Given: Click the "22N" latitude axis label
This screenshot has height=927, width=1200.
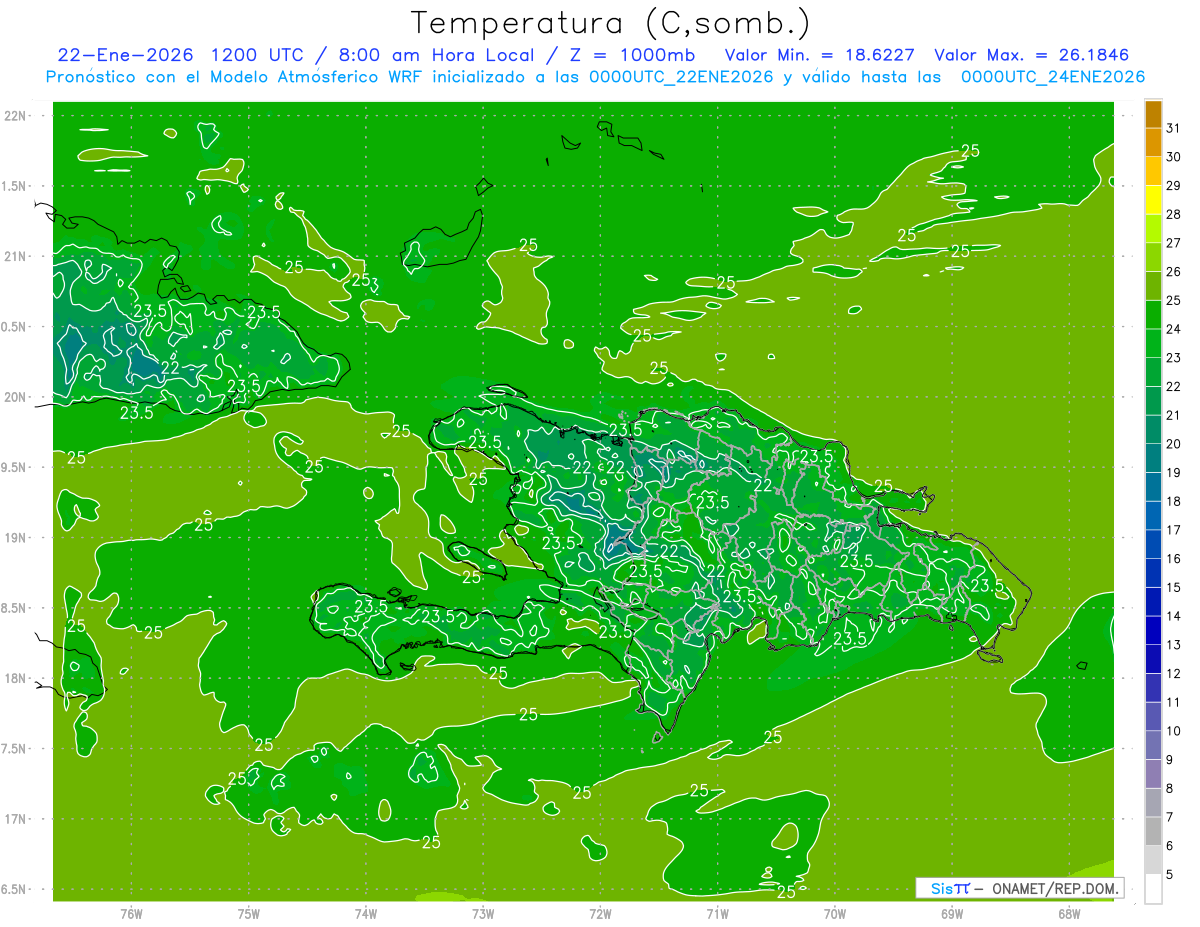Looking at the screenshot, I should pyautogui.click(x=15, y=115).
